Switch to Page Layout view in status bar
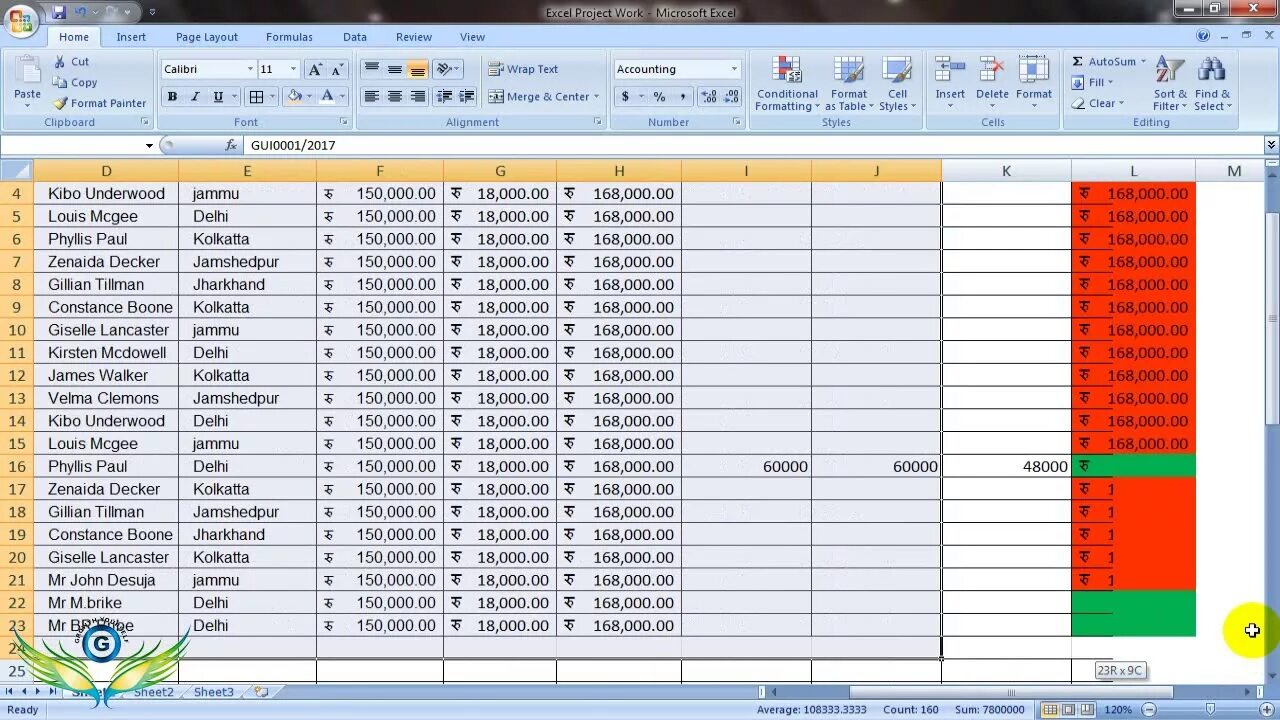The image size is (1280, 720). point(1071,710)
